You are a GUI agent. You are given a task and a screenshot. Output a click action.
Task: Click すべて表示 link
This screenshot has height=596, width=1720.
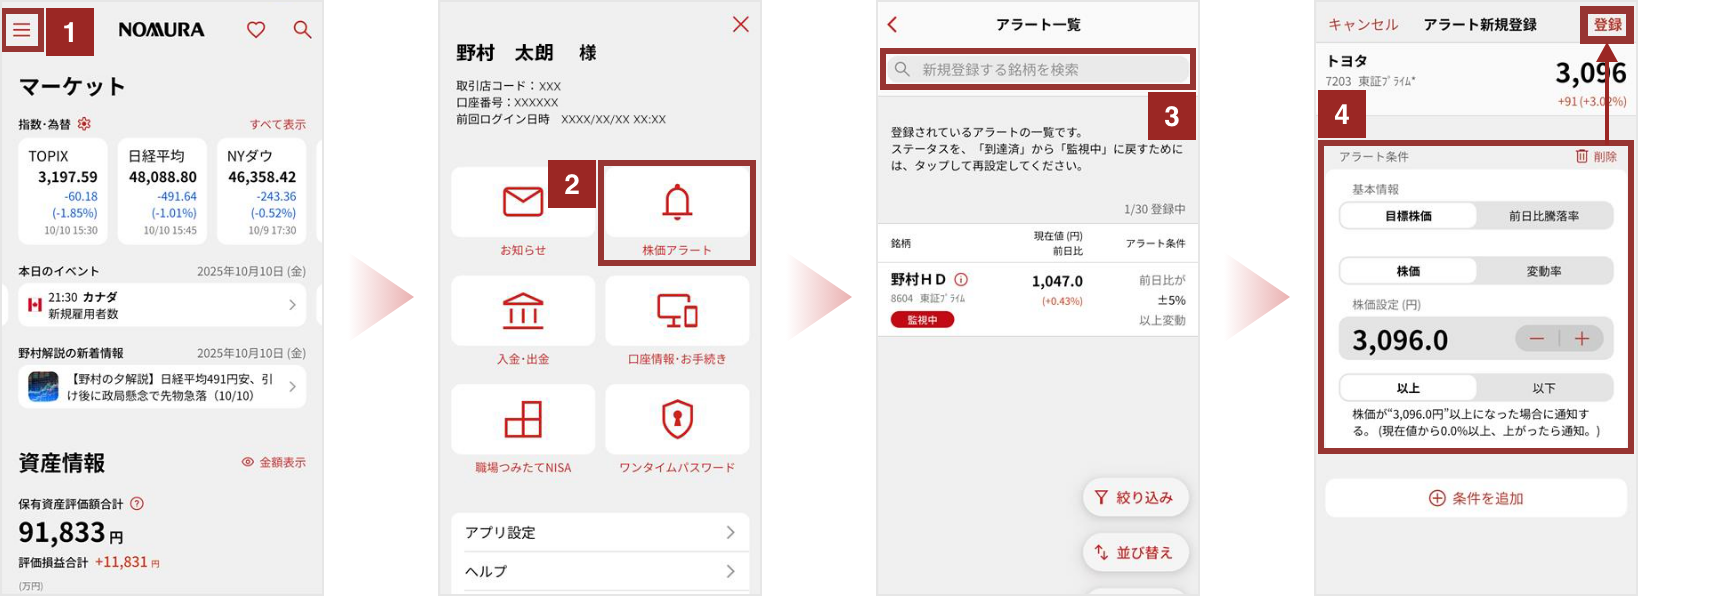278,124
